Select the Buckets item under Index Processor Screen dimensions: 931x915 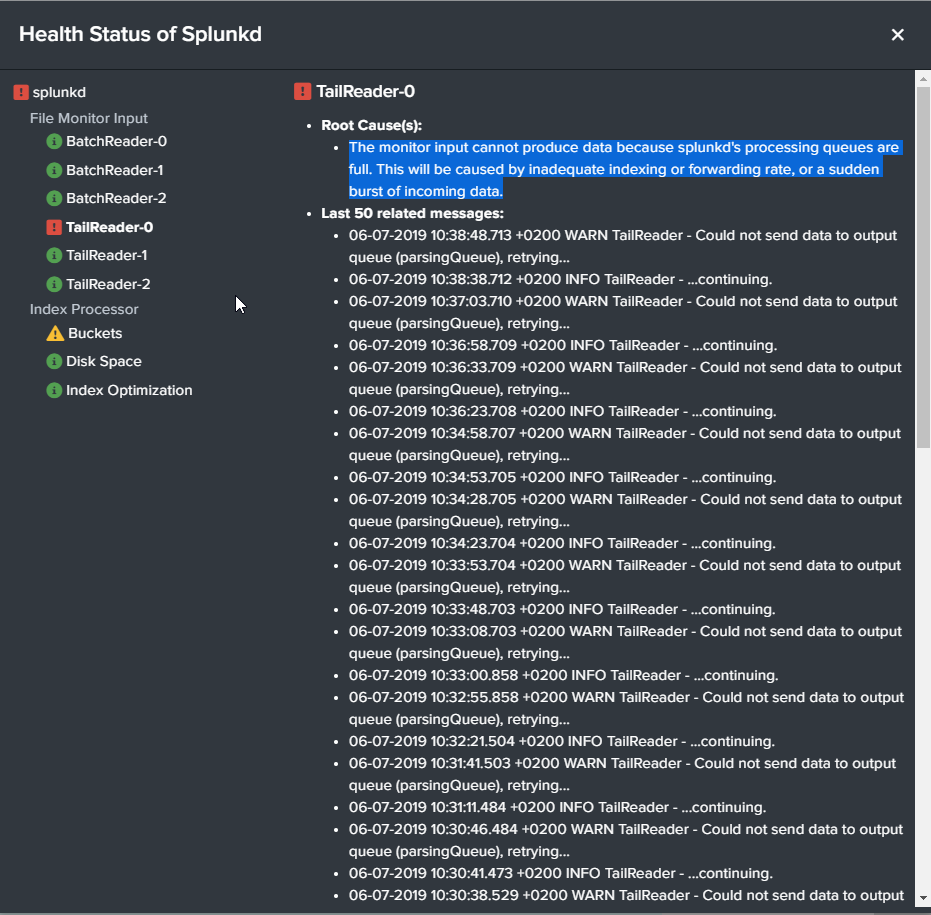click(95, 333)
